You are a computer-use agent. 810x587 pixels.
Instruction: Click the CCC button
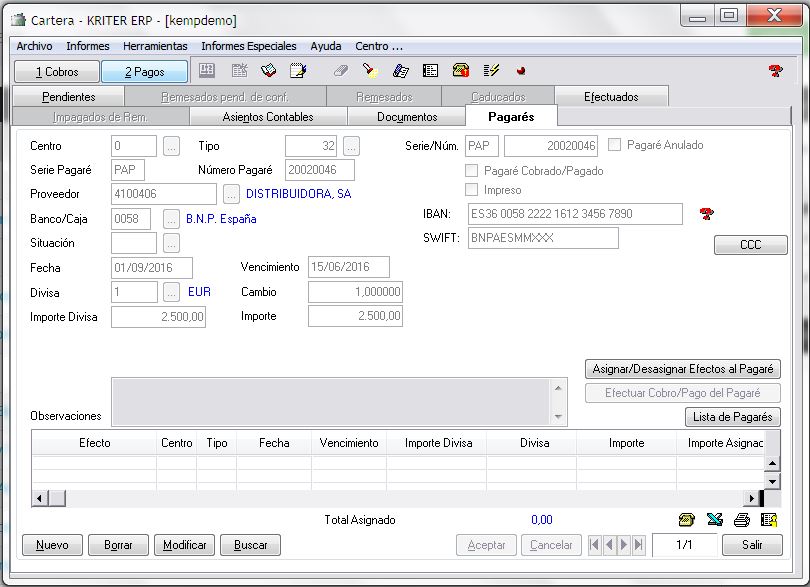click(x=751, y=245)
